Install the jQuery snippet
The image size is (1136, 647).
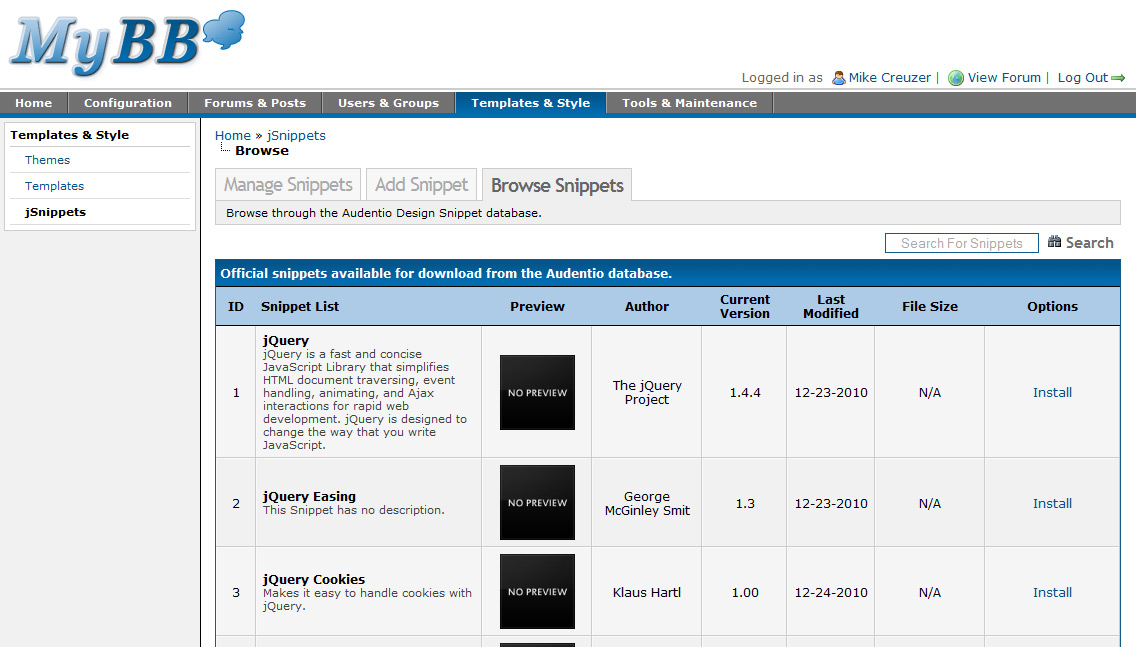point(1052,393)
